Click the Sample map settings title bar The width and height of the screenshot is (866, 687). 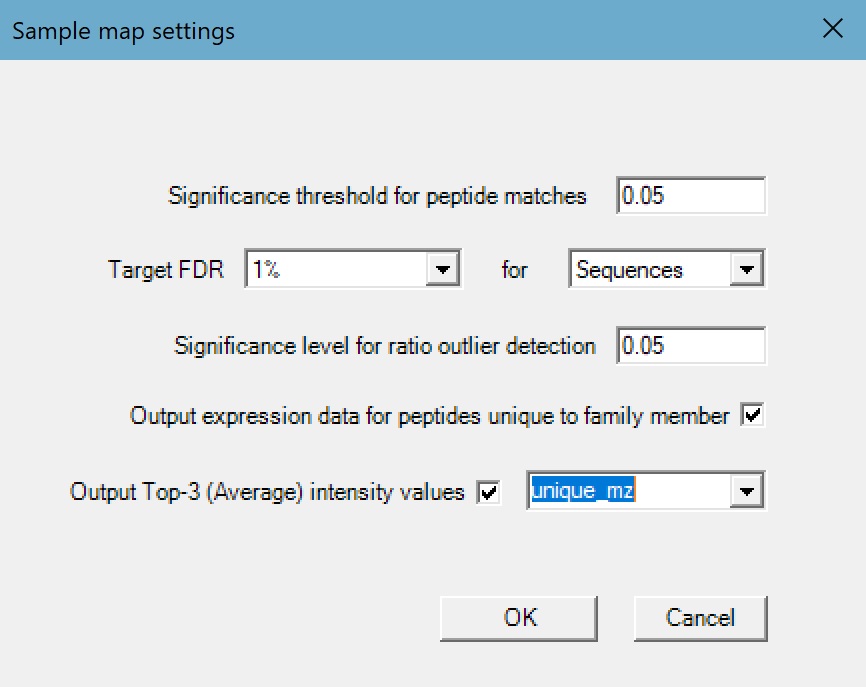(x=400, y=30)
